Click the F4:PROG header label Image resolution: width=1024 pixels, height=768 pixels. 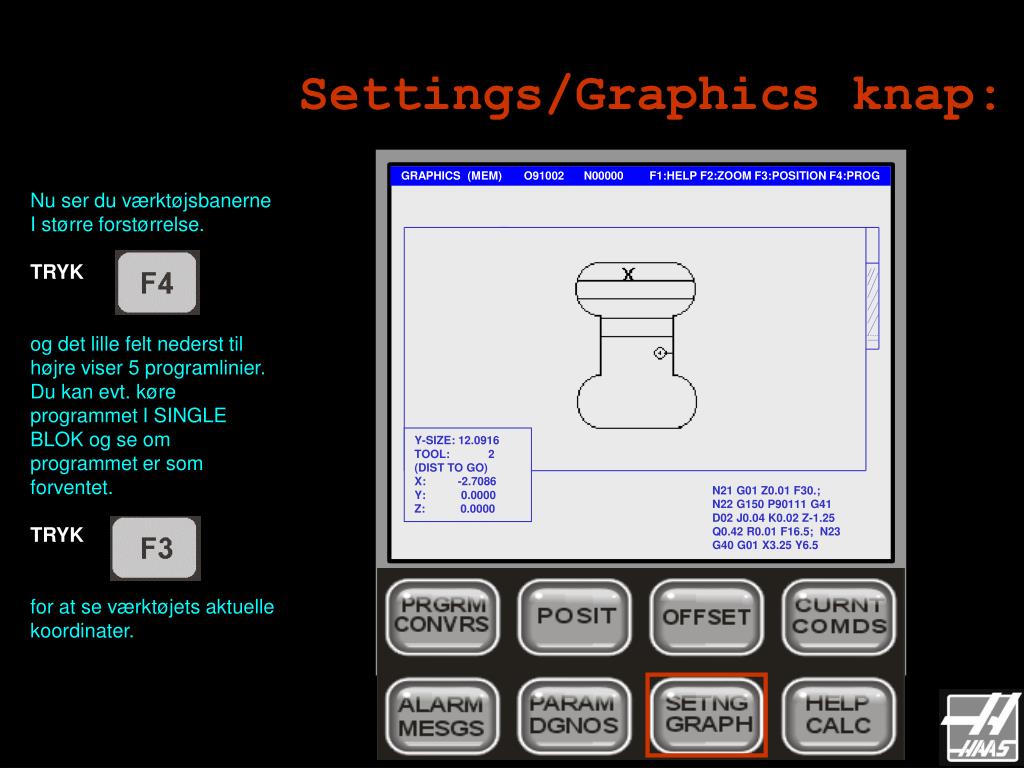(x=854, y=176)
